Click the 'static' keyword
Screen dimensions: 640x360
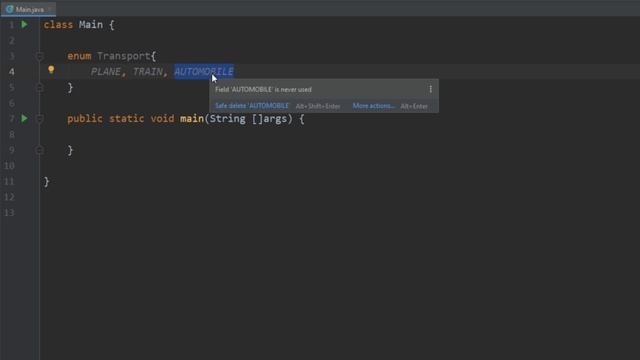click(127, 119)
